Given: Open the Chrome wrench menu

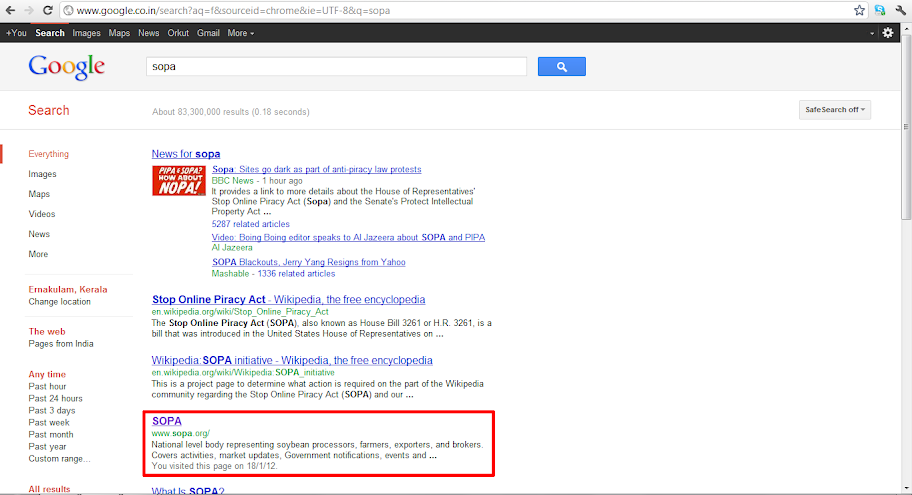Looking at the screenshot, I should tap(901, 10).
